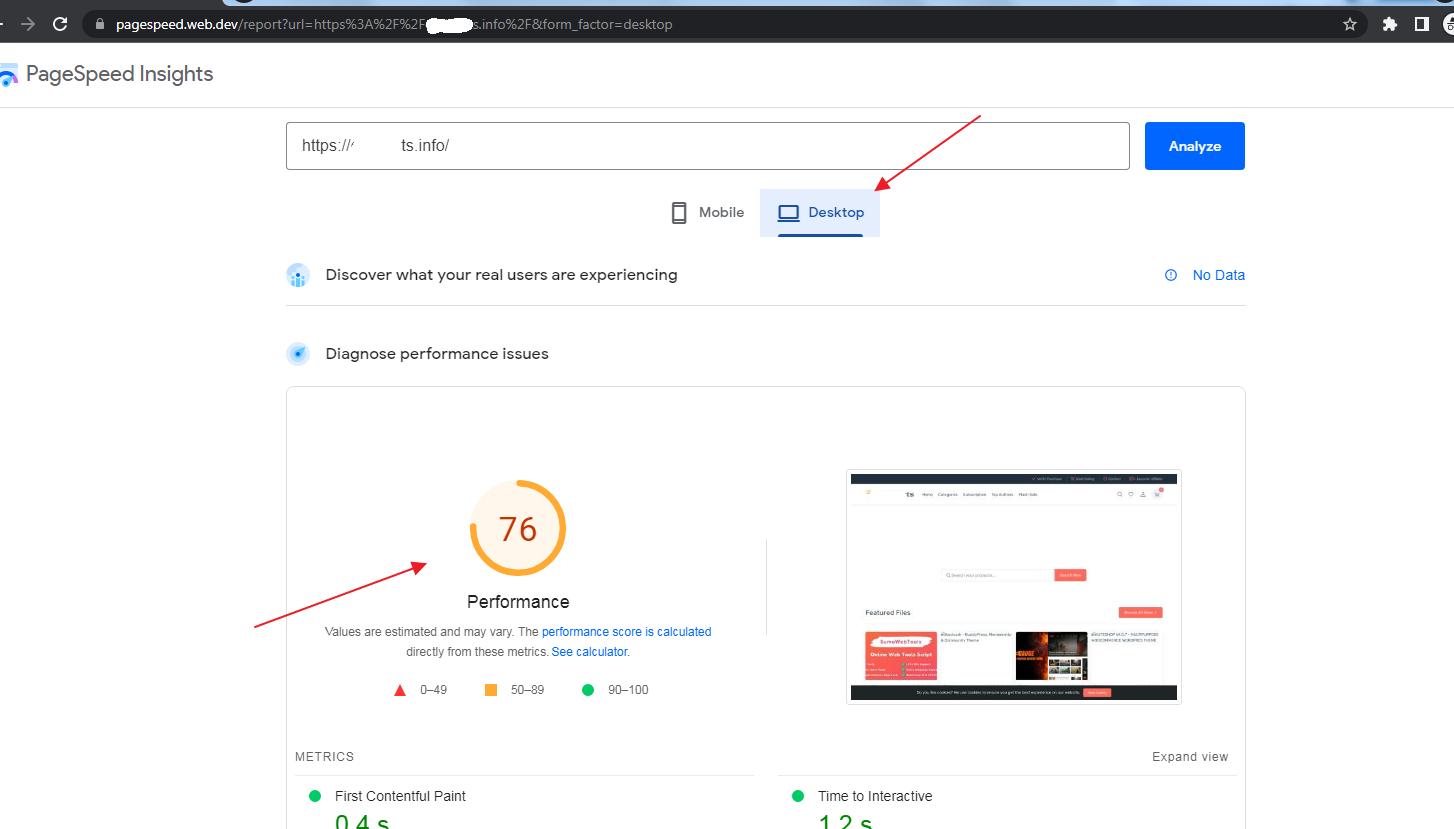Open the Extensions puzzle icon
This screenshot has width=1454, height=829.
(x=1389, y=24)
